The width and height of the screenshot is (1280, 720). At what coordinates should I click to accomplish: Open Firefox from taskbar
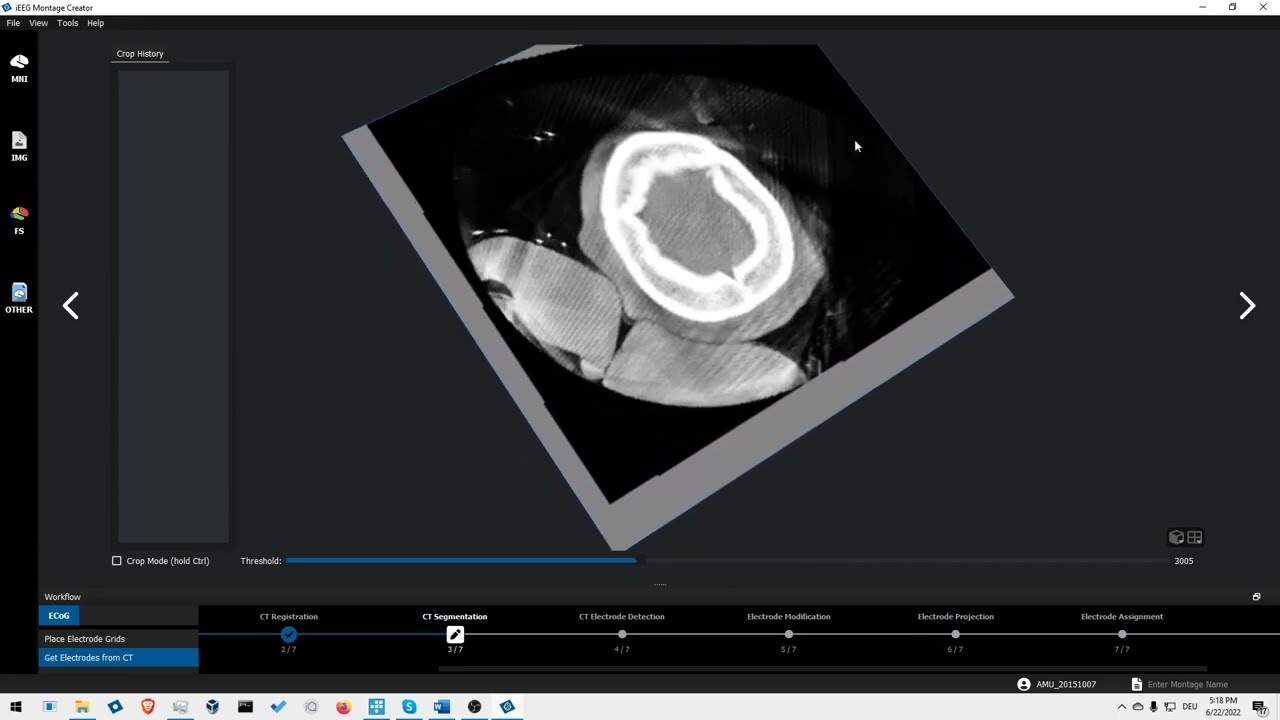(344, 707)
